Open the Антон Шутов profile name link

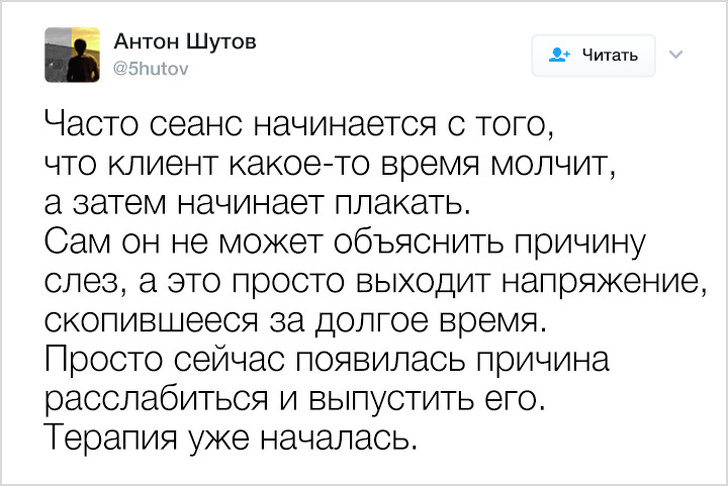click(185, 41)
